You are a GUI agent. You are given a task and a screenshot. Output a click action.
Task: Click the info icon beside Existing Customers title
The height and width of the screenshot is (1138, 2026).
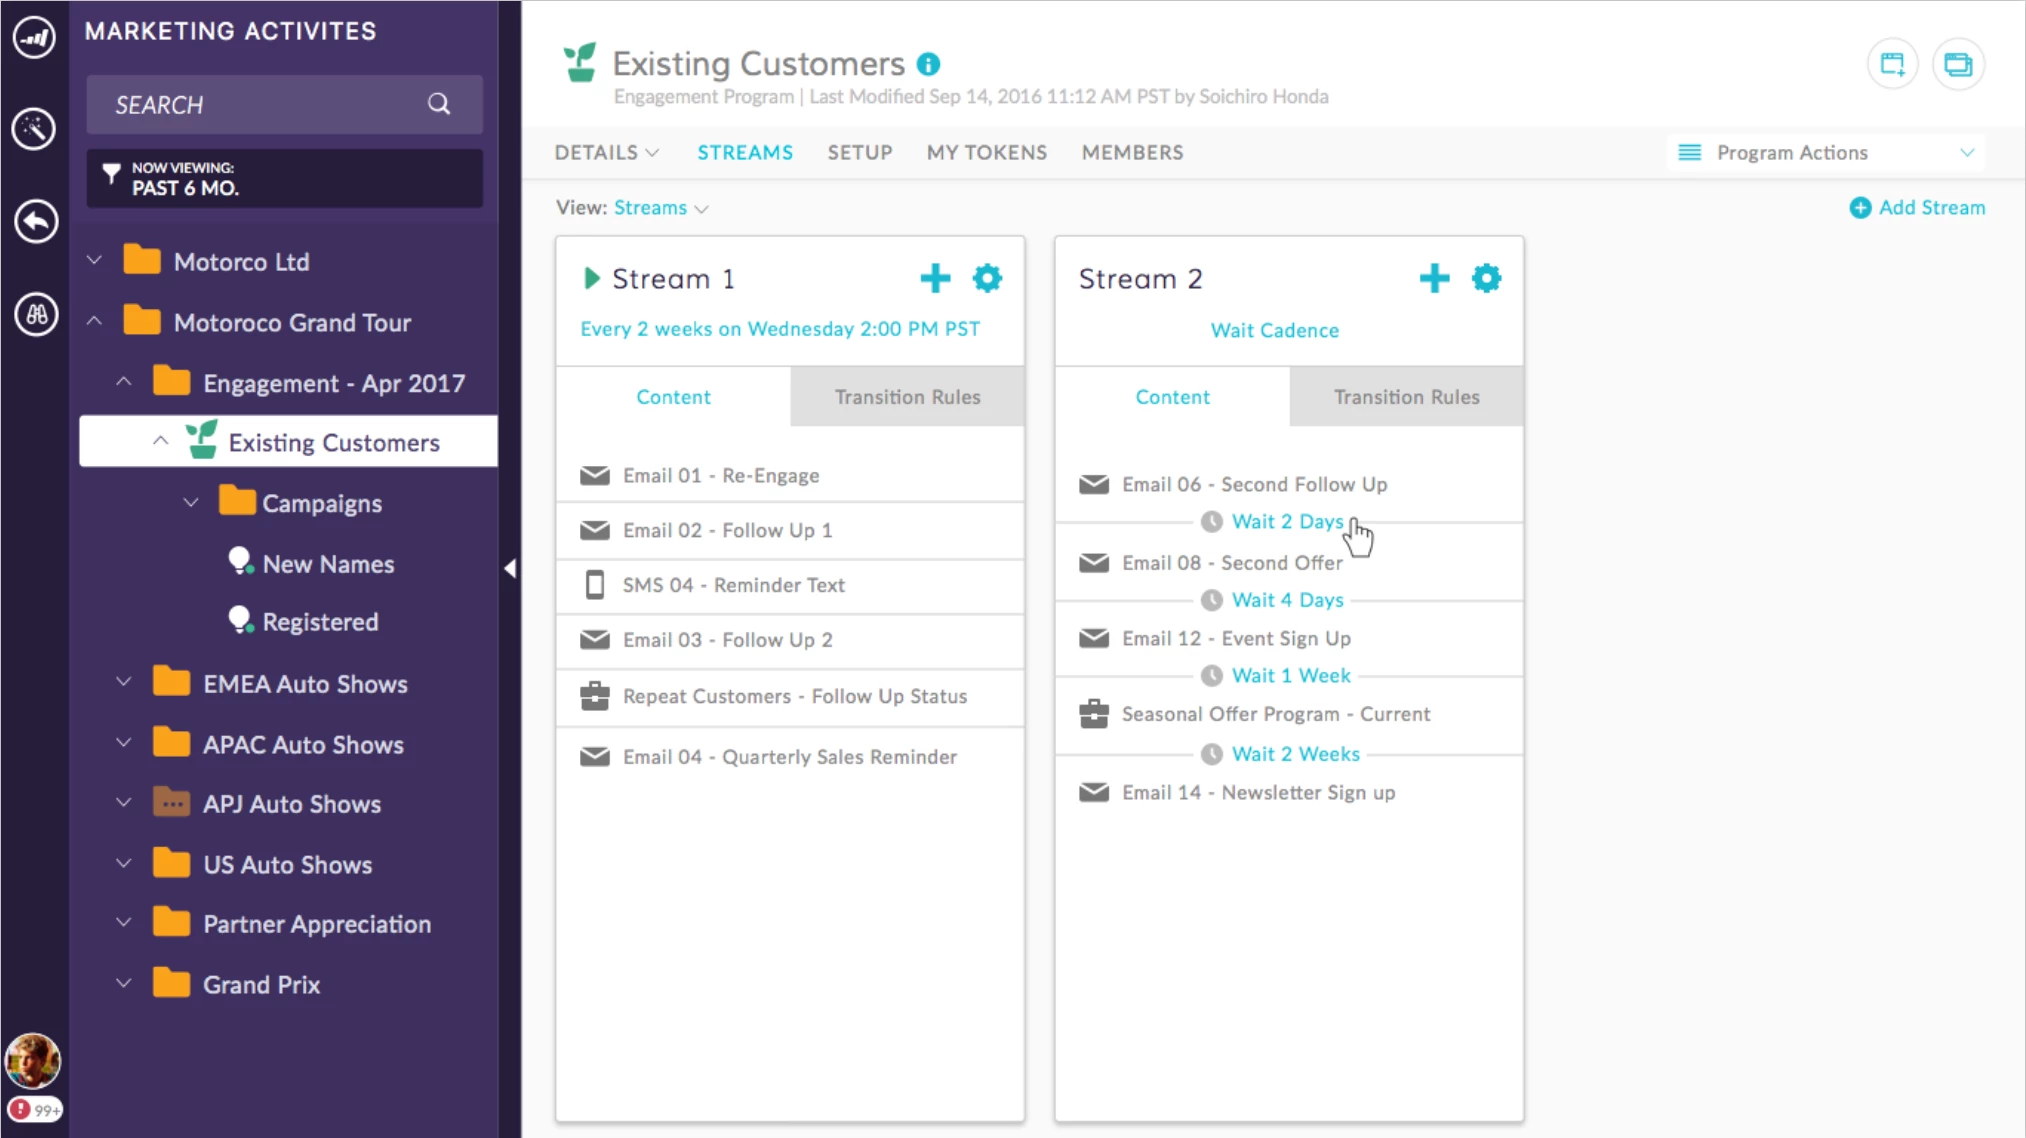pyautogui.click(x=928, y=64)
